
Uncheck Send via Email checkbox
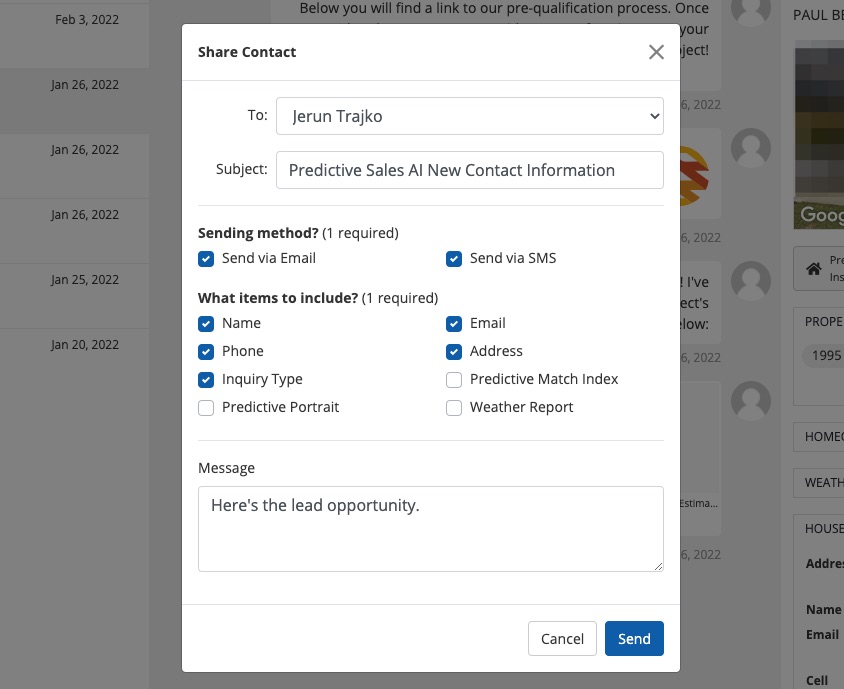206,258
